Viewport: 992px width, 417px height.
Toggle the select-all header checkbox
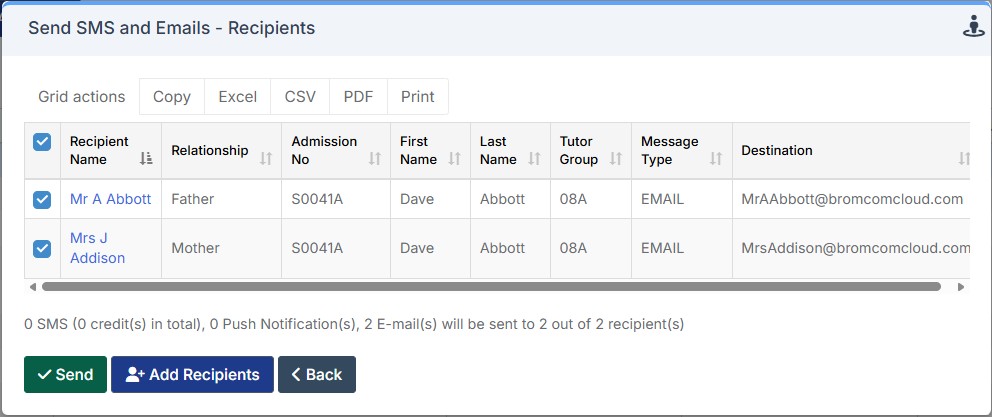pos(42,142)
